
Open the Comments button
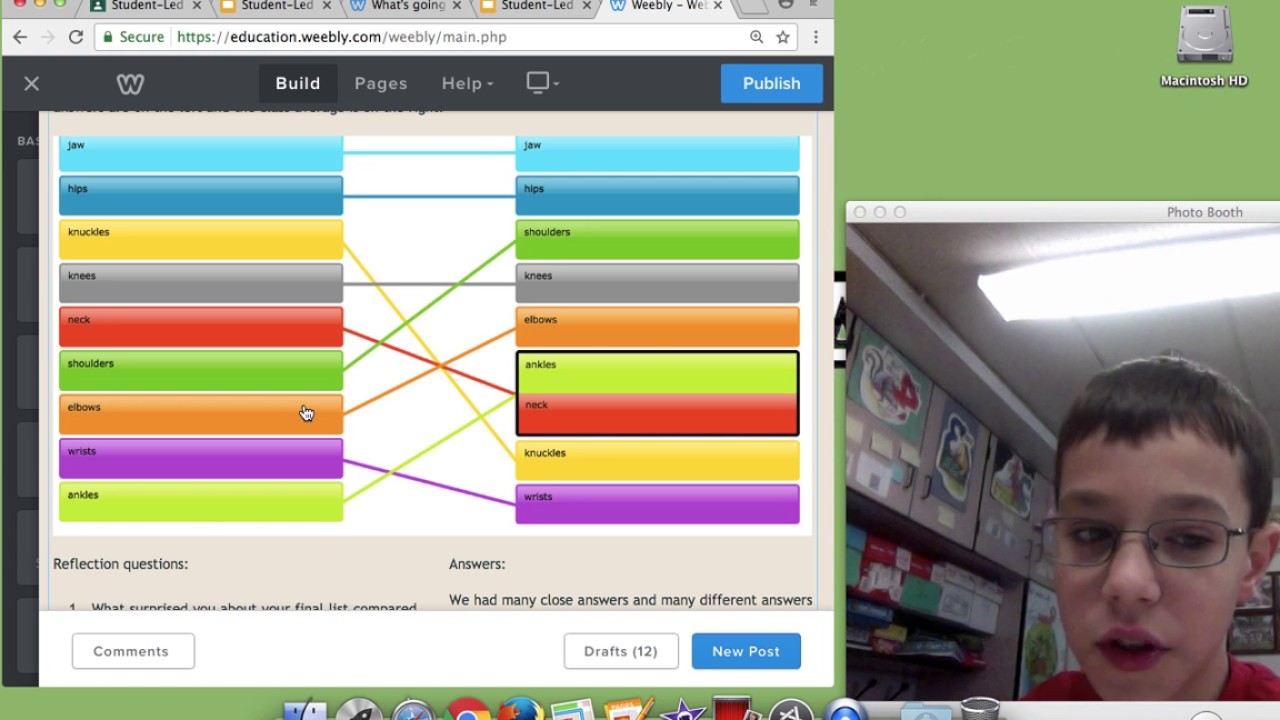(133, 651)
